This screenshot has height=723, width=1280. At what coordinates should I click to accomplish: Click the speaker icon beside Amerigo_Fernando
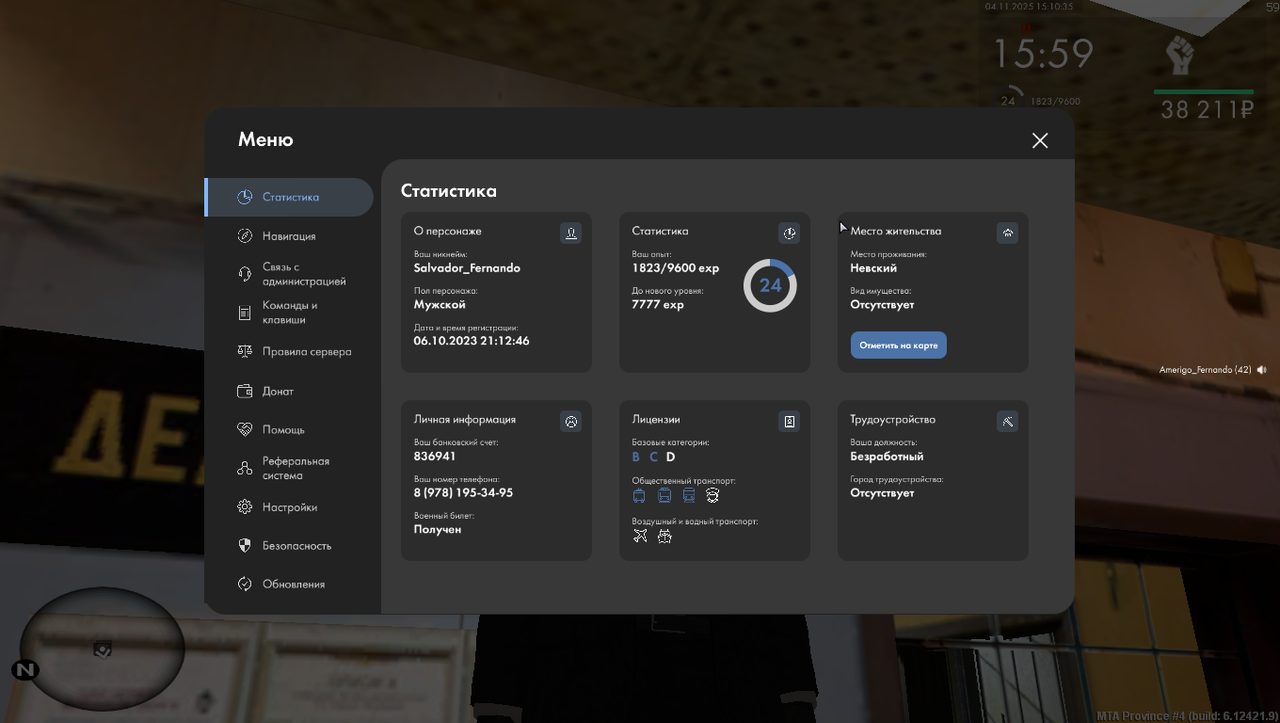click(1262, 370)
